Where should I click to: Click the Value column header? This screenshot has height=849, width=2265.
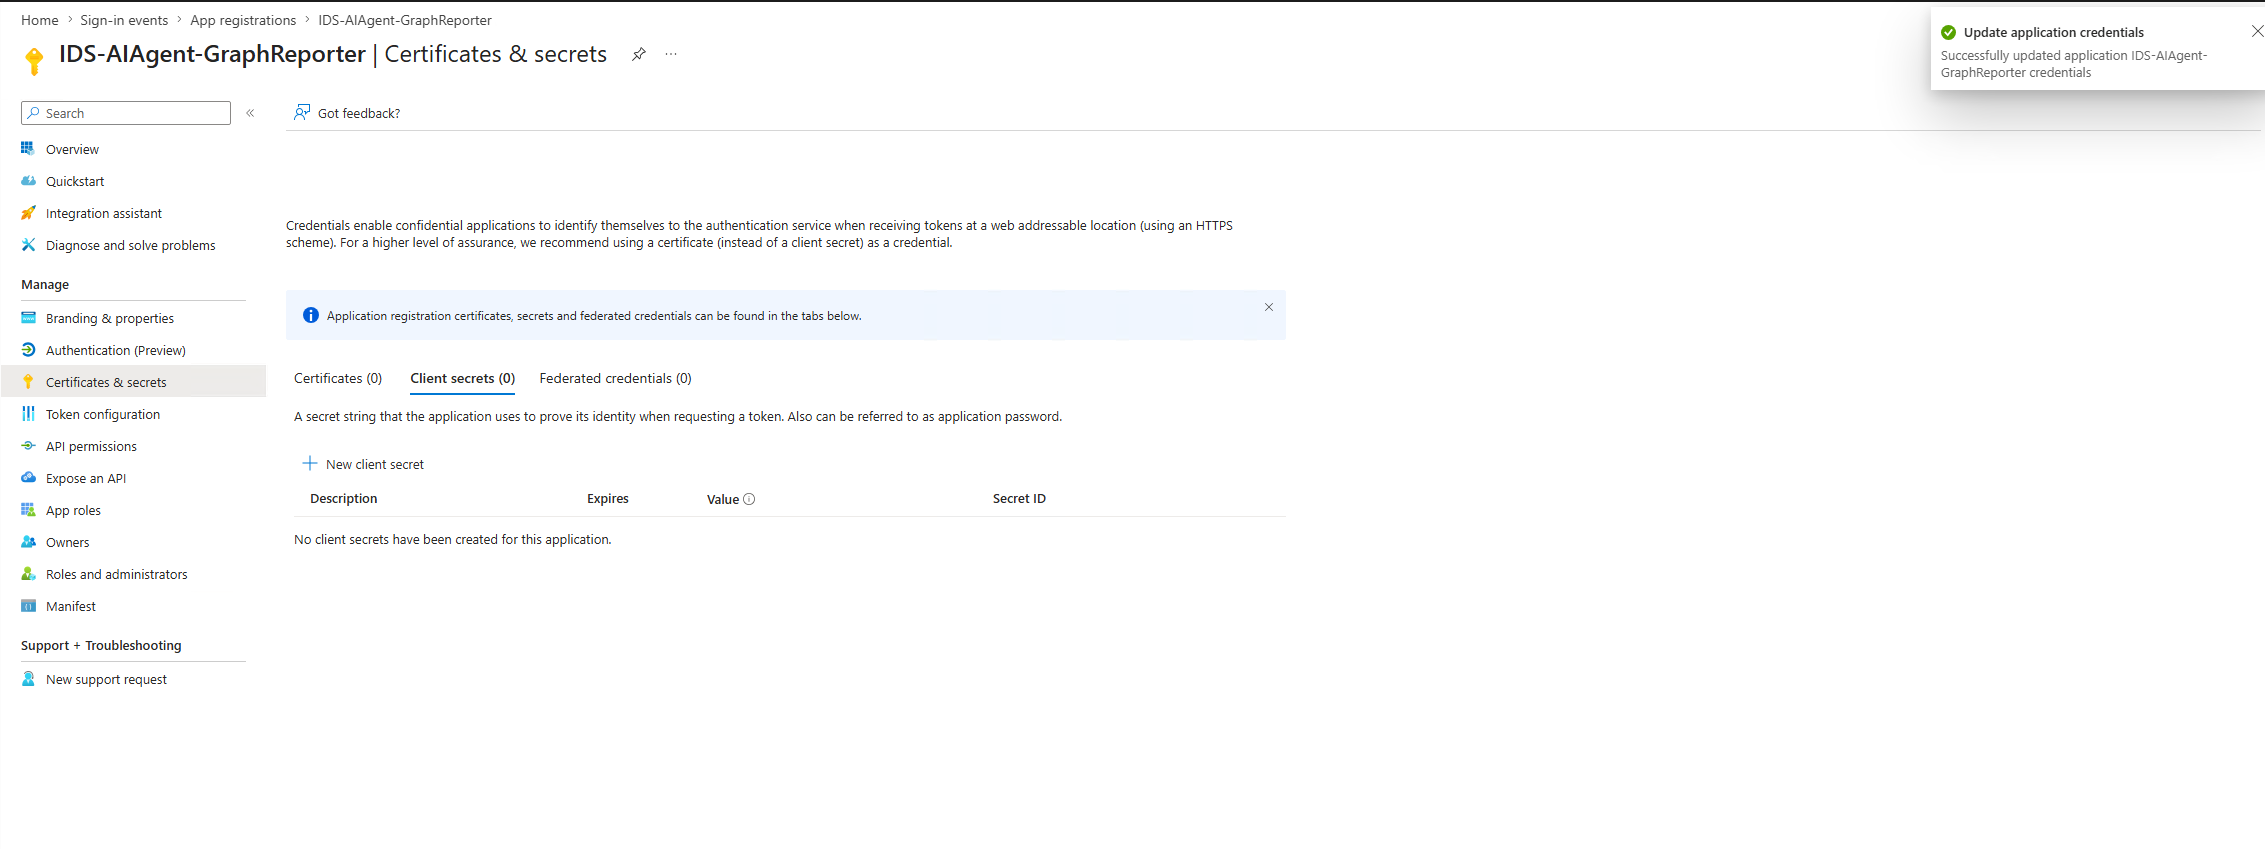tap(723, 499)
